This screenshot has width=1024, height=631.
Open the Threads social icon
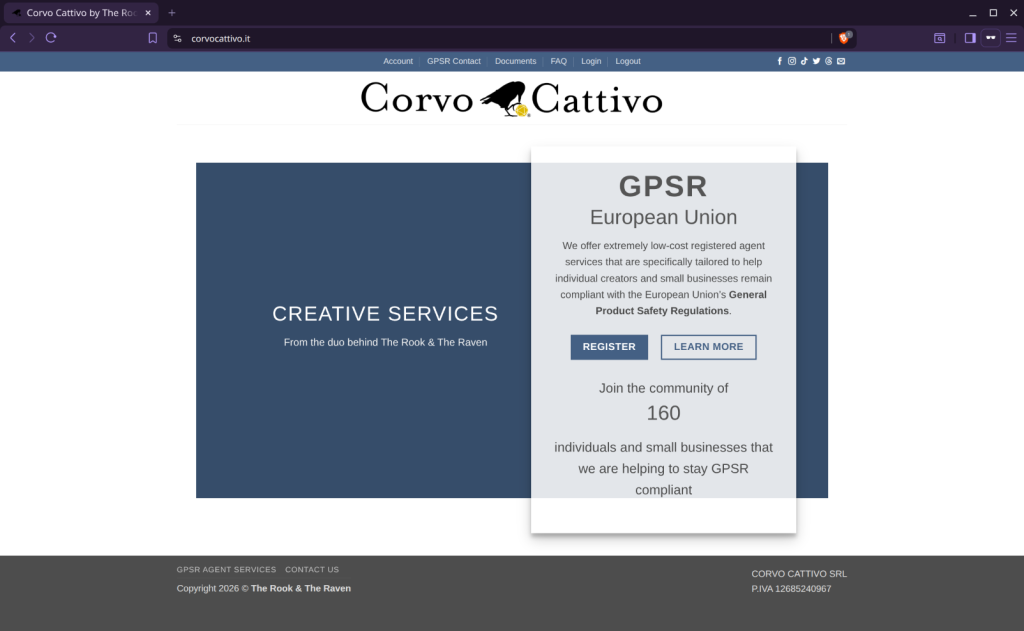pyautogui.click(x=829, y=61)
